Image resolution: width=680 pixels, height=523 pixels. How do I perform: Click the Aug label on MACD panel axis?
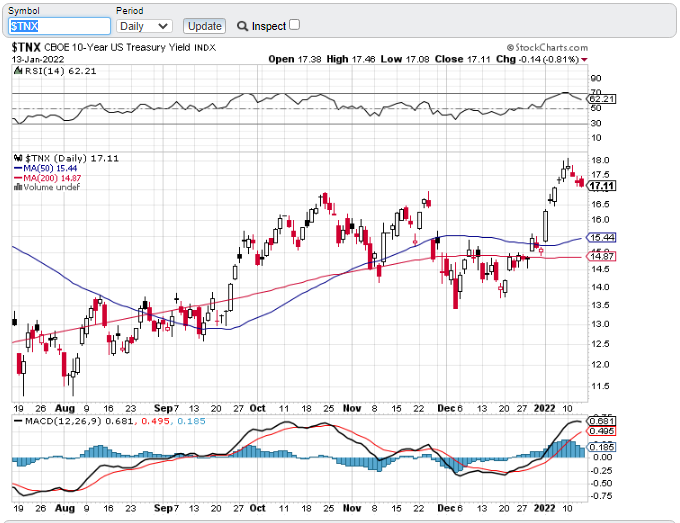click(x=65, y=508)
